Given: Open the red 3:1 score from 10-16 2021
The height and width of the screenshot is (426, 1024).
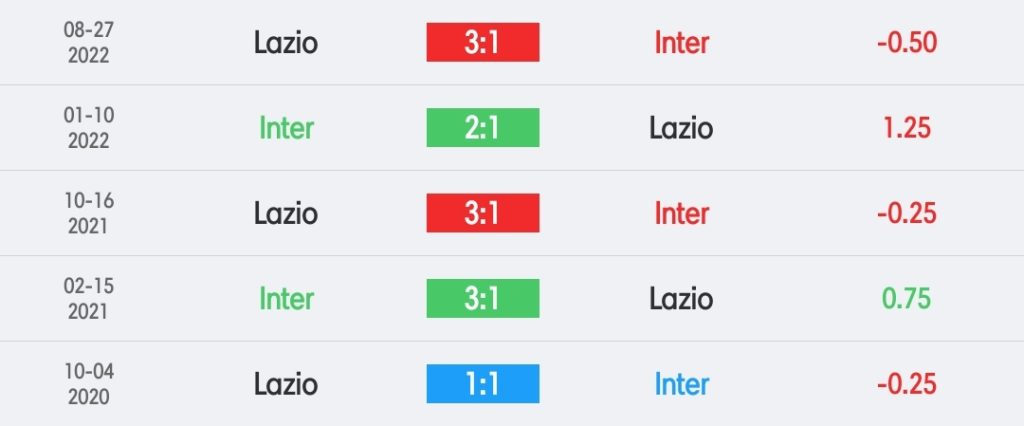Looking at the screenshot, I should [483, 213].
